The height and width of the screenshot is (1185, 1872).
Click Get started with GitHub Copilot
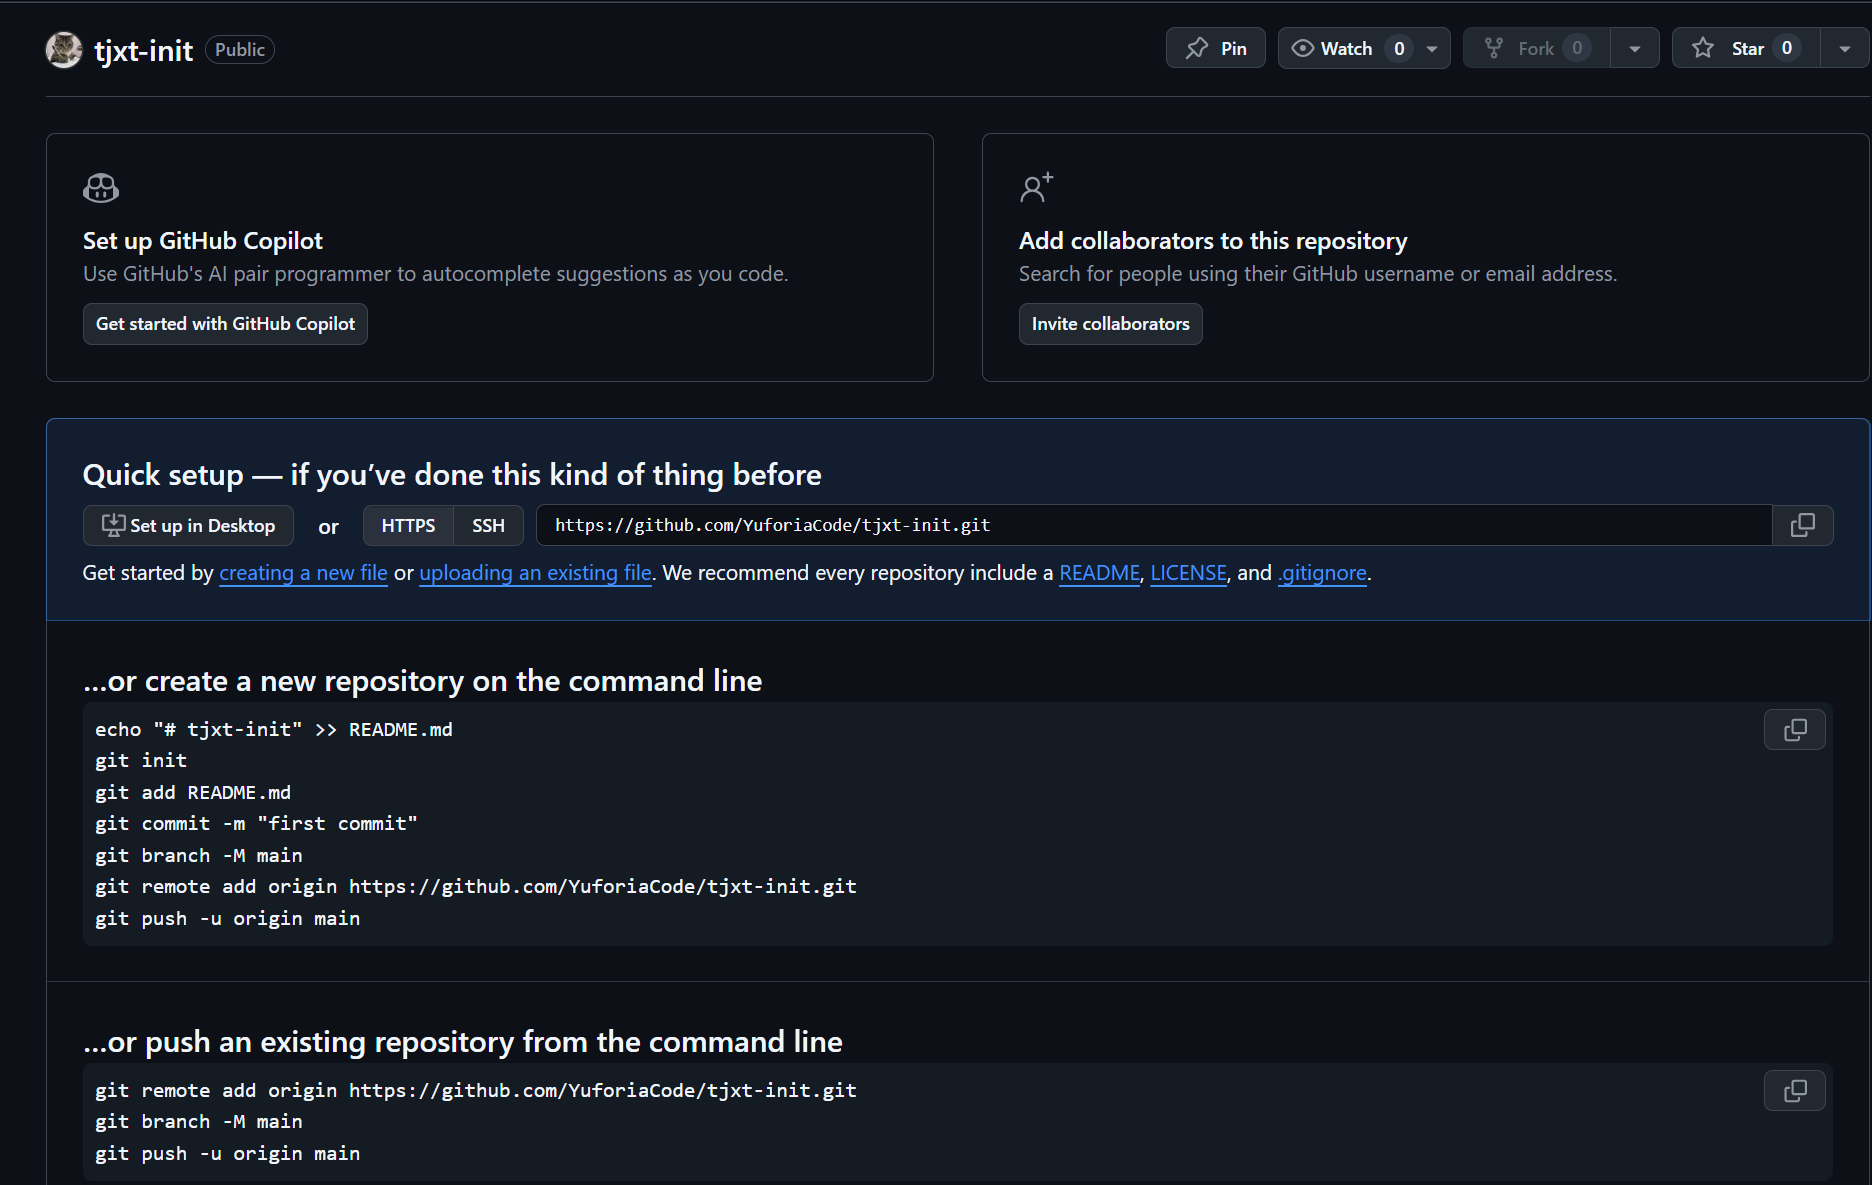(225, 324)
